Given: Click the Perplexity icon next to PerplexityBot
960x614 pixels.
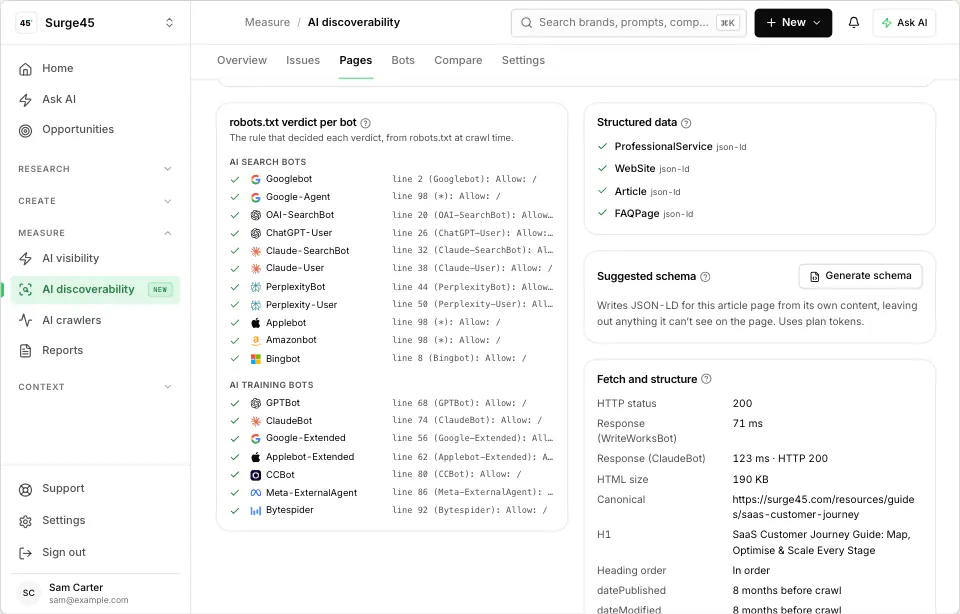Looking at the screenshot, I should pos(255,287).
